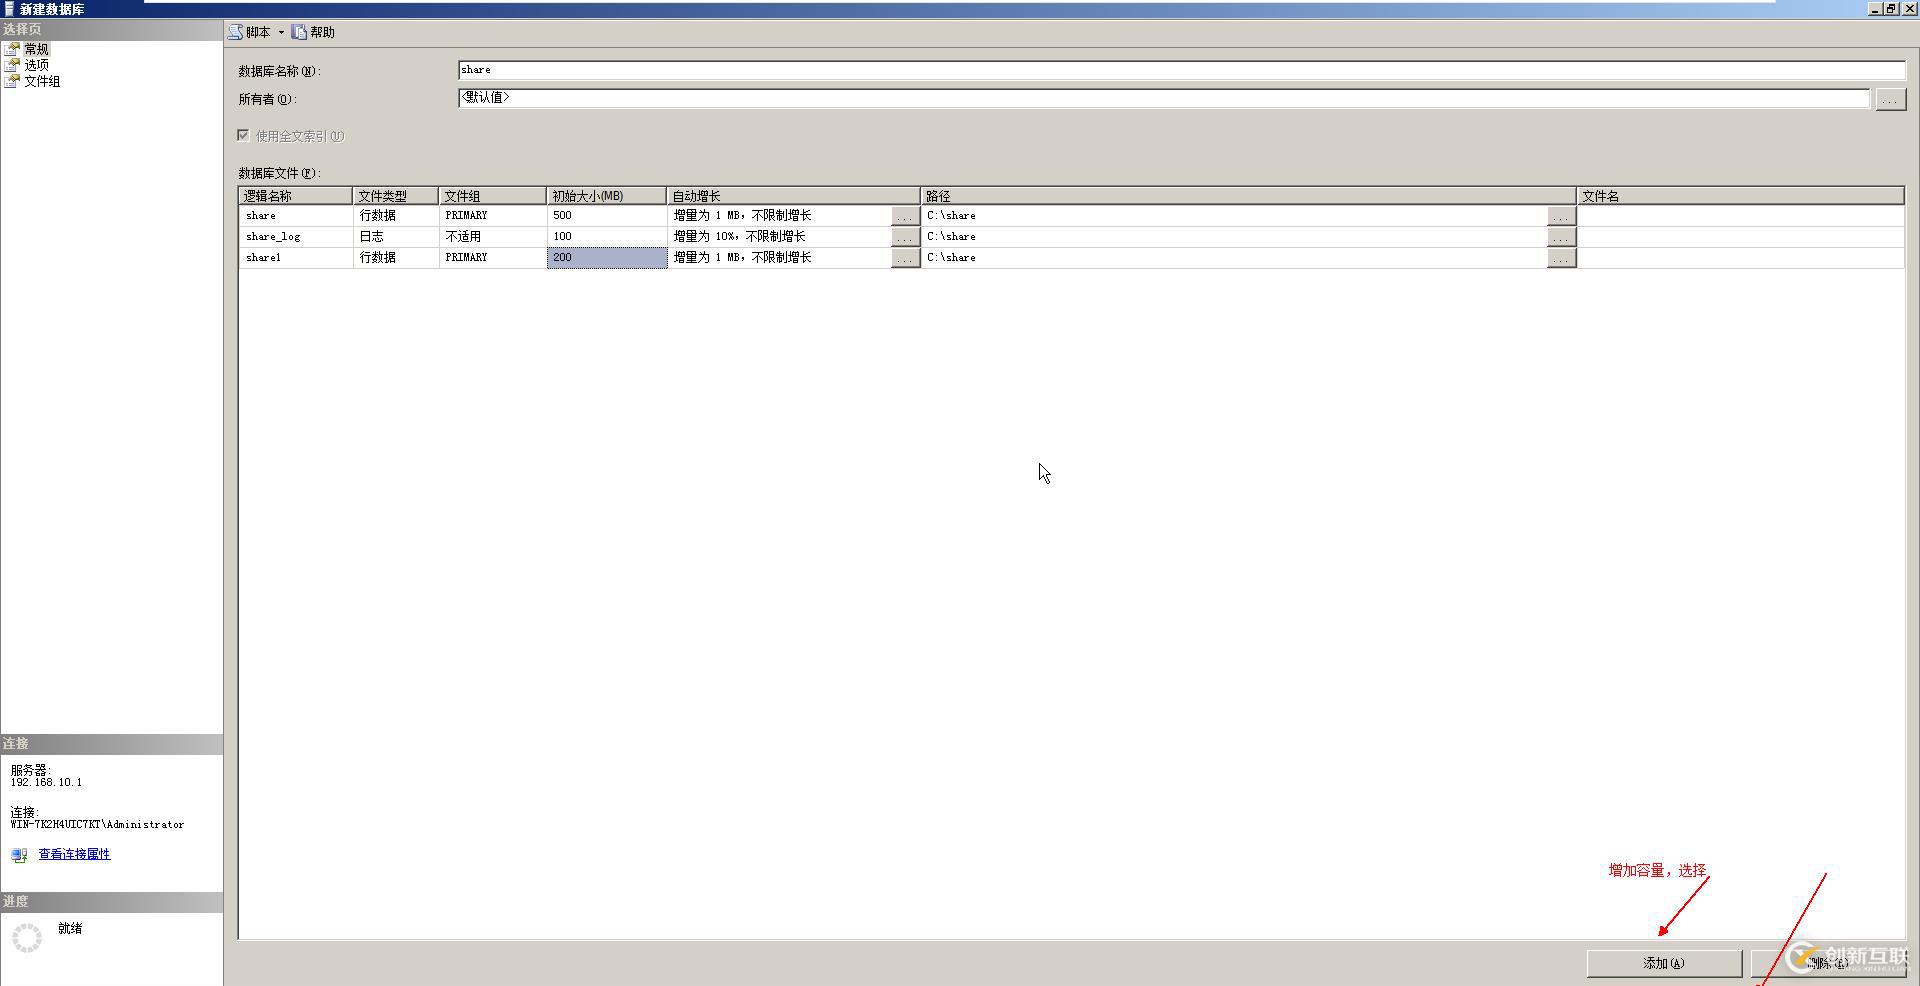This screenshot has width=1920, height=986.
Task: Click the 路径 column header
Action: pyautogui.click(x=1249, y=196)
